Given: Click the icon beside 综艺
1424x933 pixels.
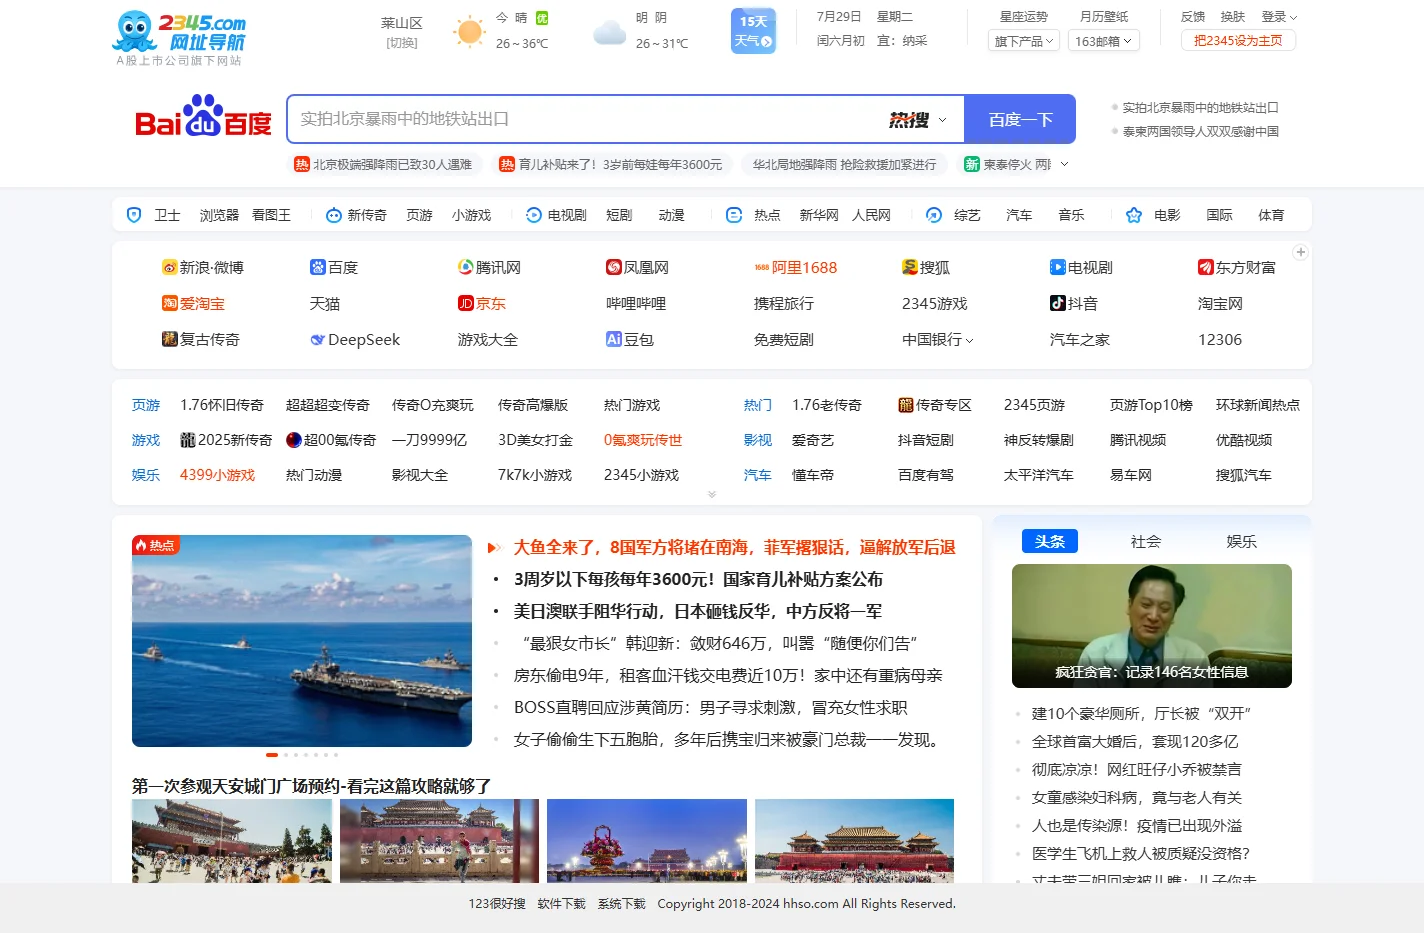Looking at the screenshot, I should 934,215.
